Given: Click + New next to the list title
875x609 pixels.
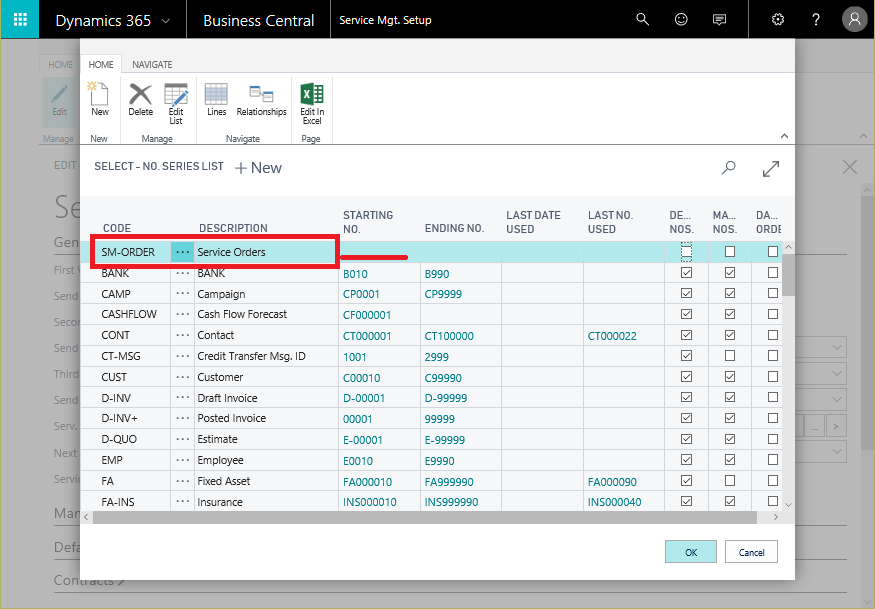Looking at the screenshot, I should point(258,167).
